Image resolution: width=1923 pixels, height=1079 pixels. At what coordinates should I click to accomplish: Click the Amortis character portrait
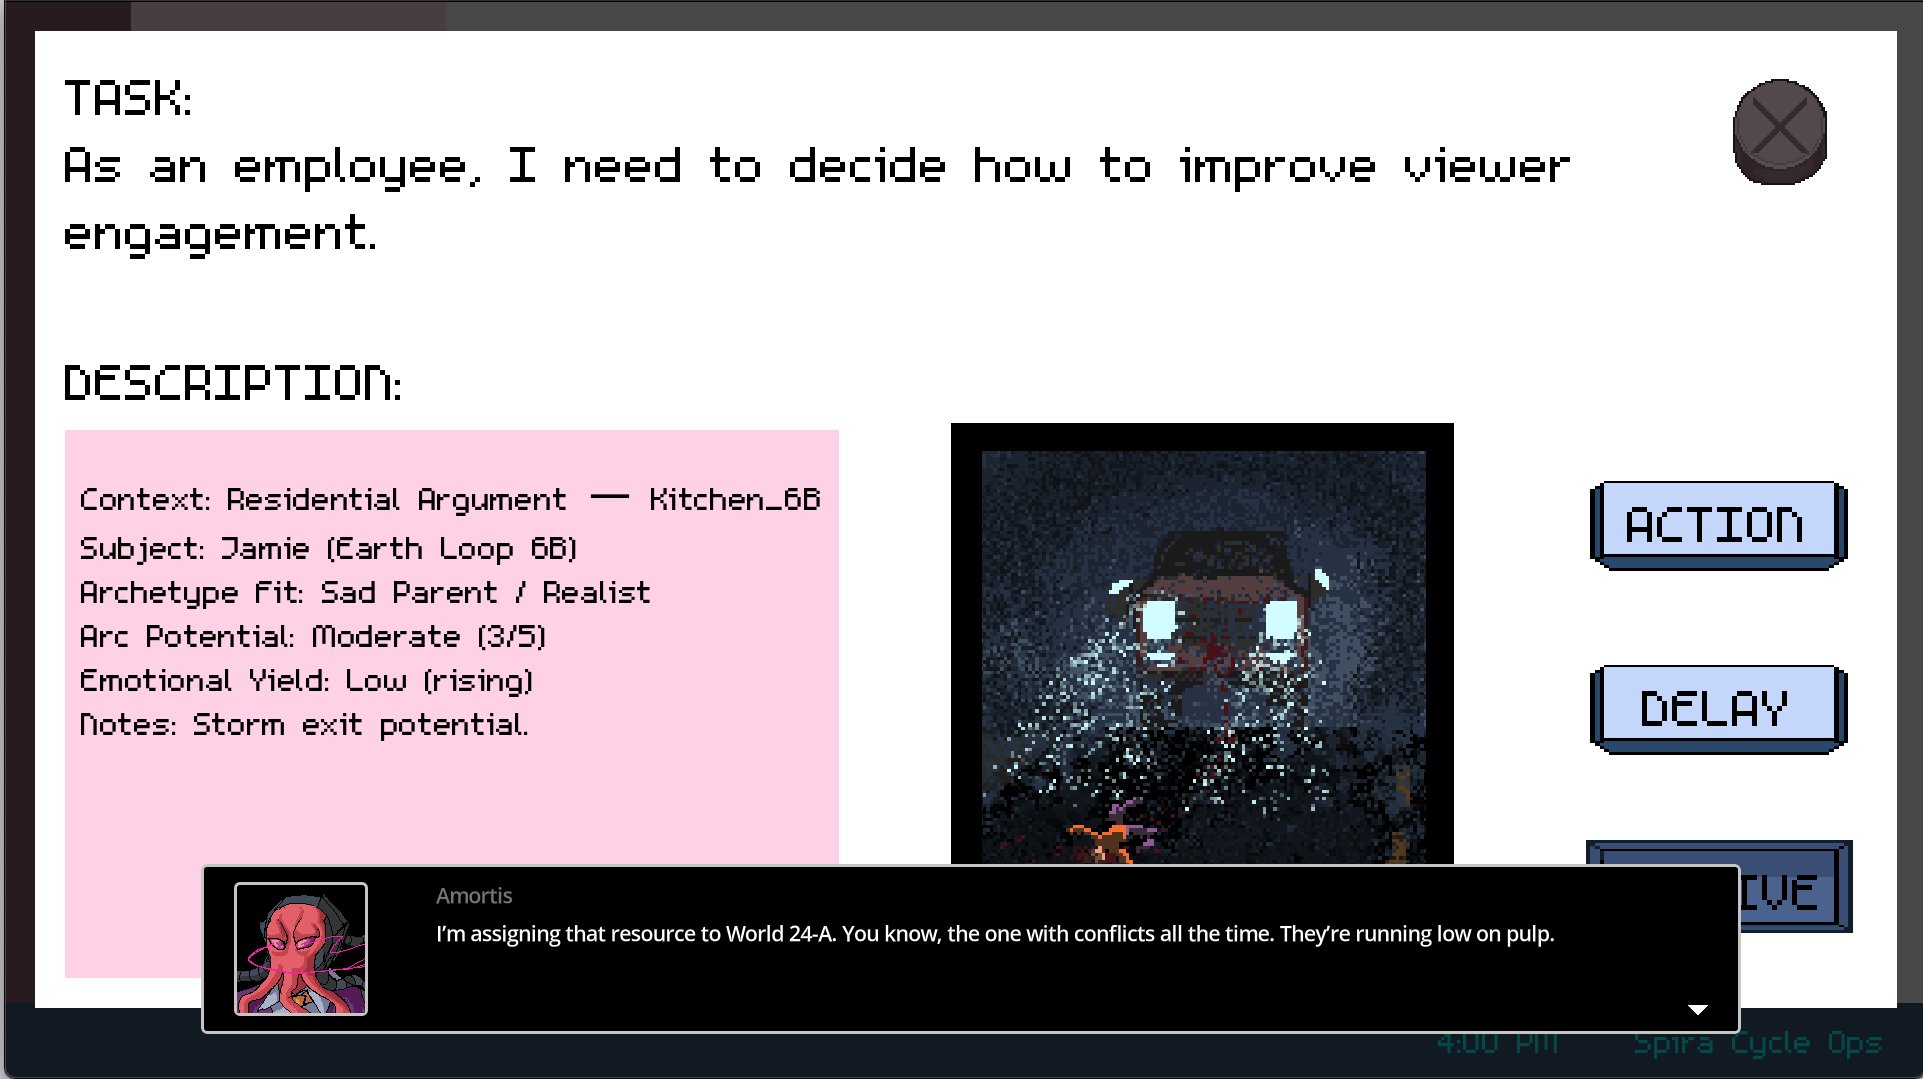coord(301,949)
